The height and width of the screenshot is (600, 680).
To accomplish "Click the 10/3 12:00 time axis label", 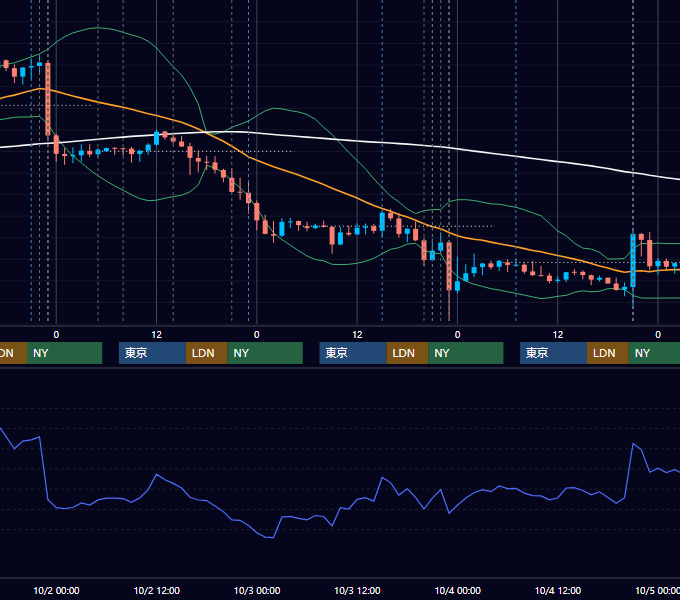I will (x=357, y=590).
